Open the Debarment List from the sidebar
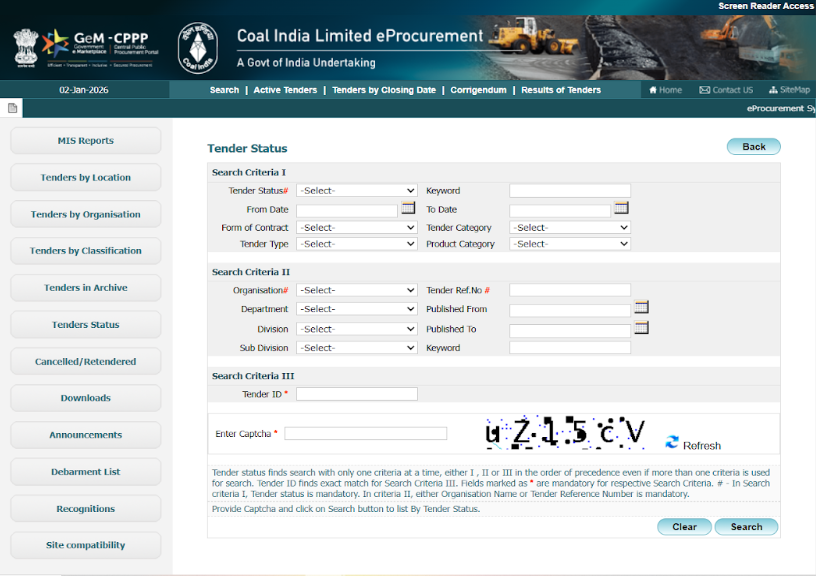This screenshot has height=576, width=816. [x=85, y=471]
